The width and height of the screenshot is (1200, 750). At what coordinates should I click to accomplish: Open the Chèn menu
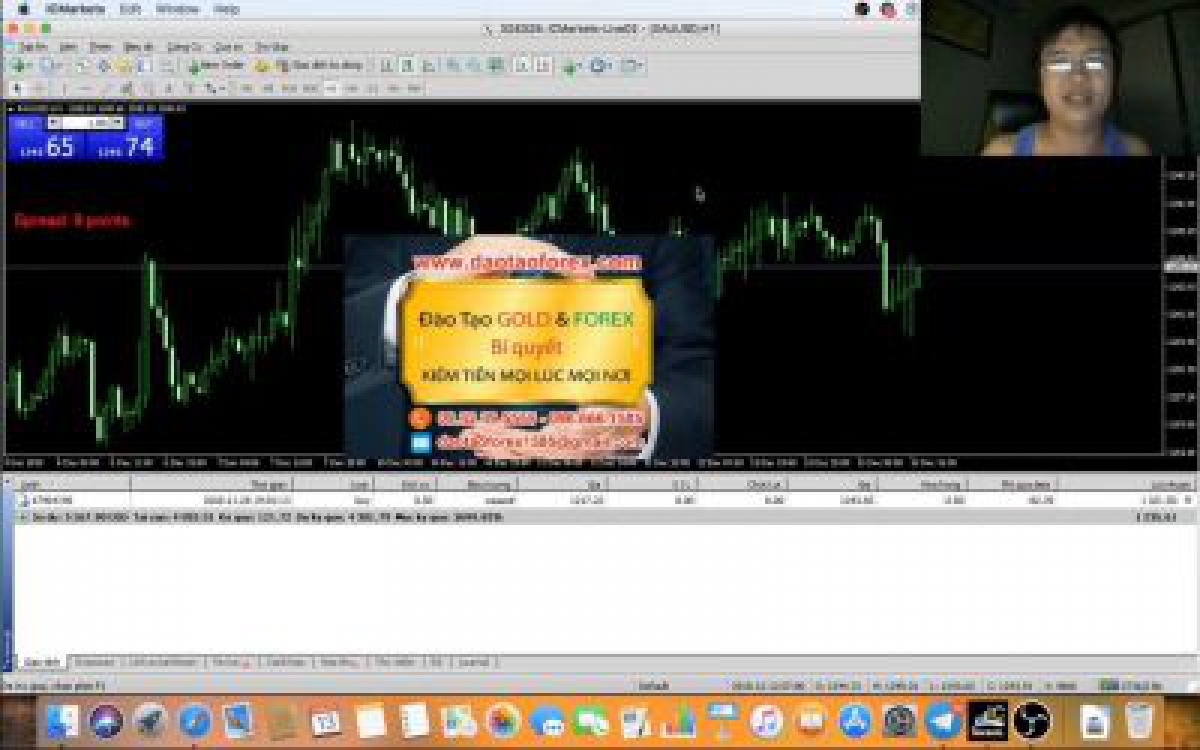101,46
